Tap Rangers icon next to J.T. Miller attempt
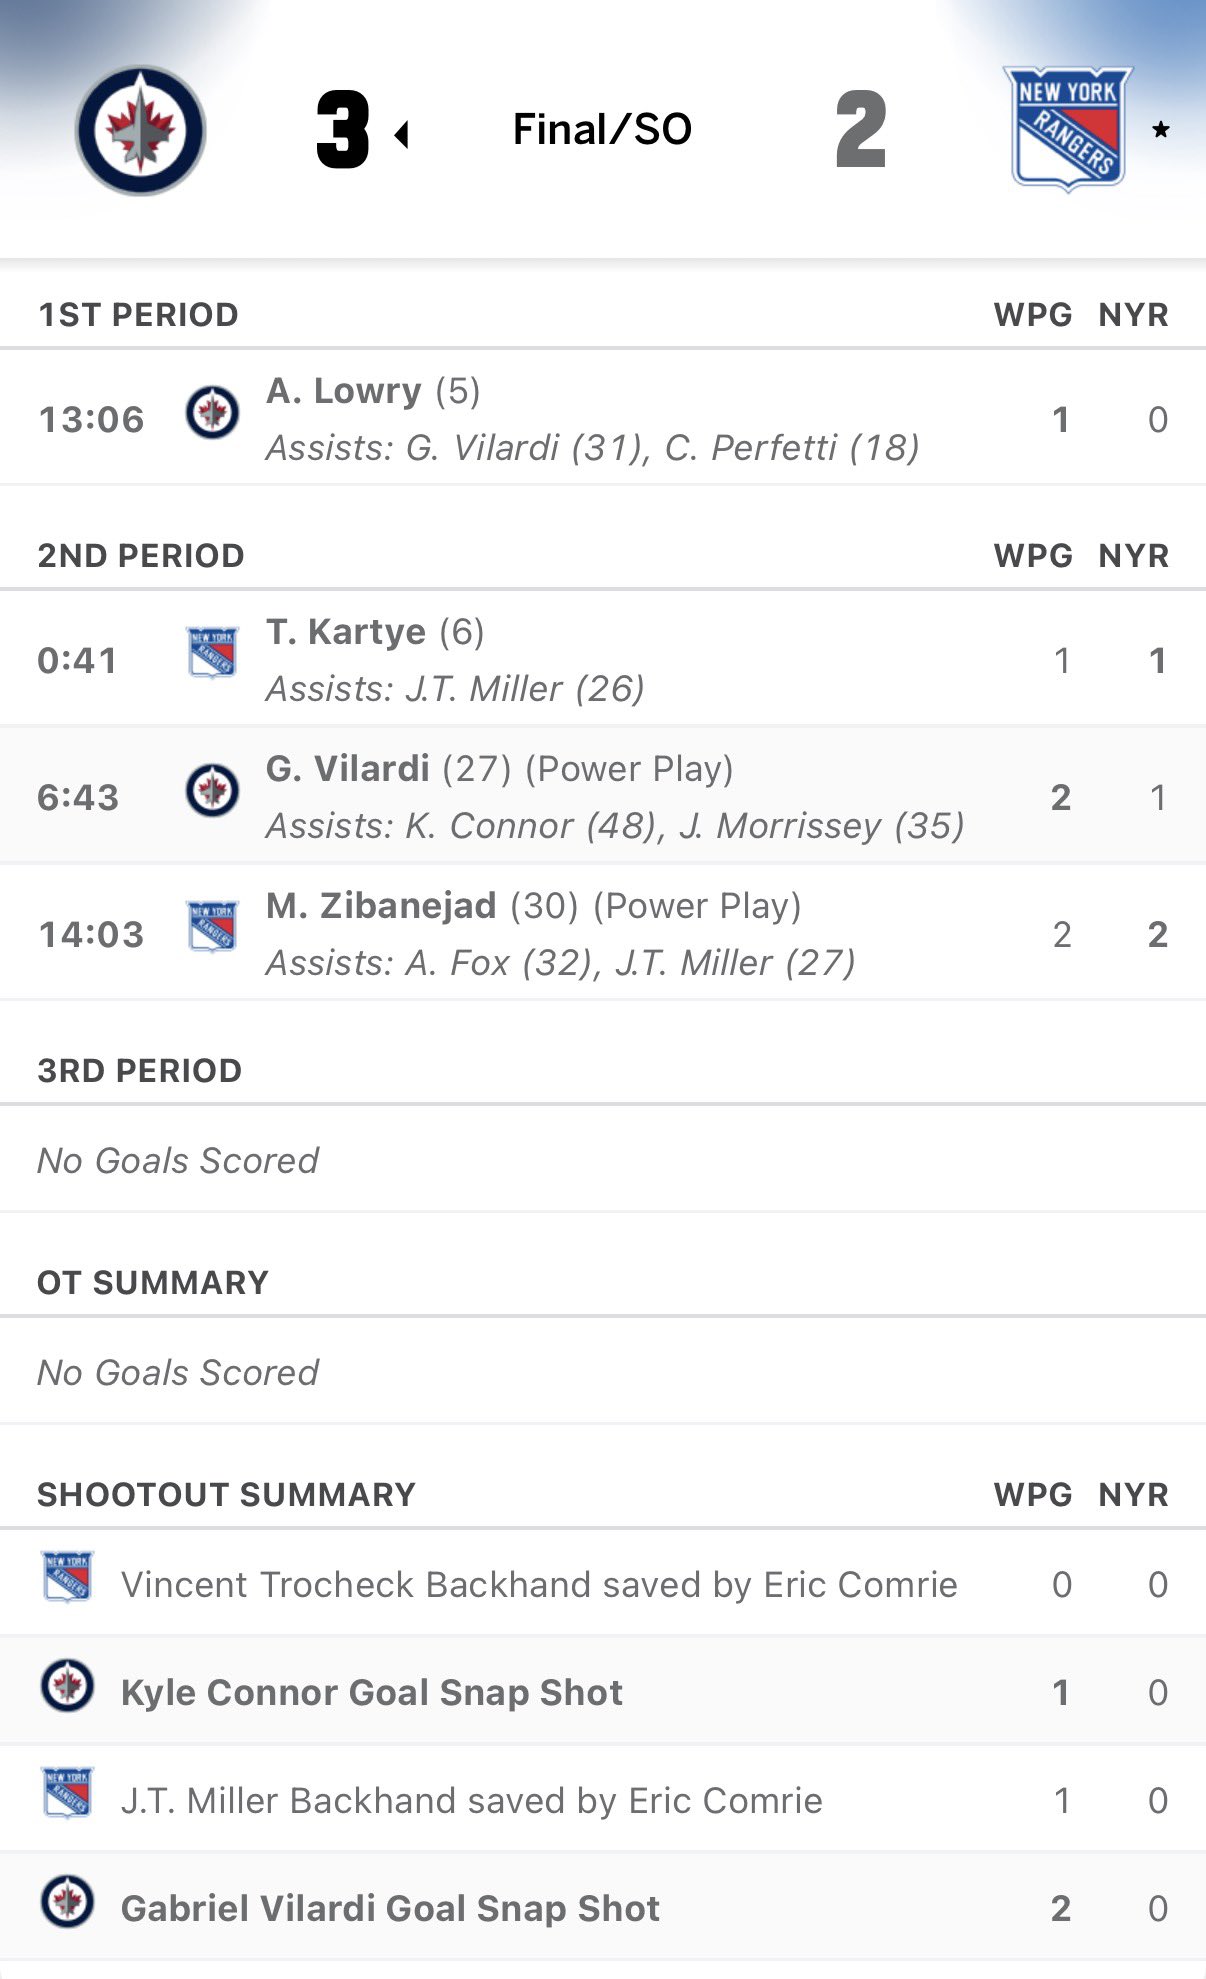Image resolution: width=1206 pixels, height=1979 pixels. [x=67, y=1793]
